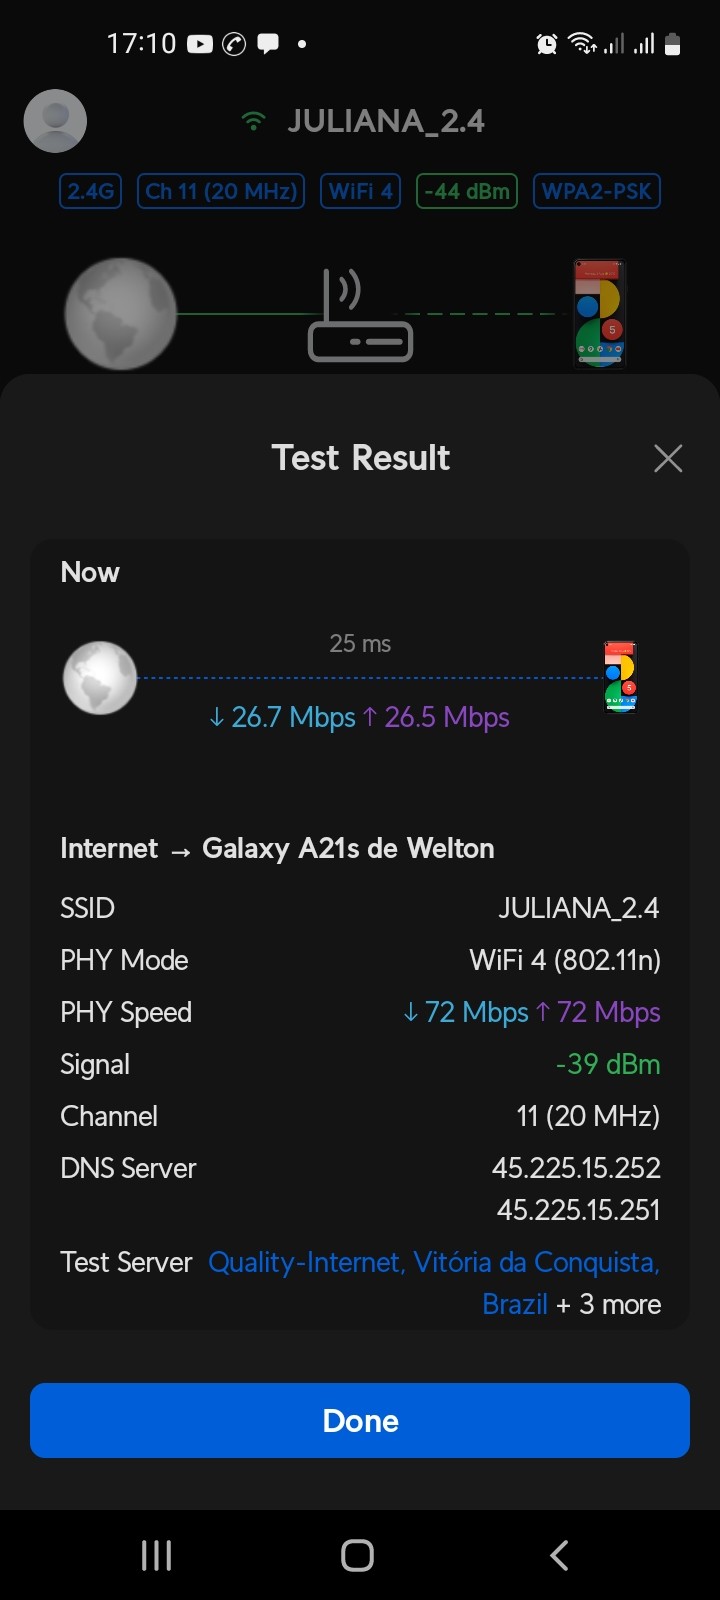
Task: Close the Test Result panel with X
Action: tap(667, 458)
